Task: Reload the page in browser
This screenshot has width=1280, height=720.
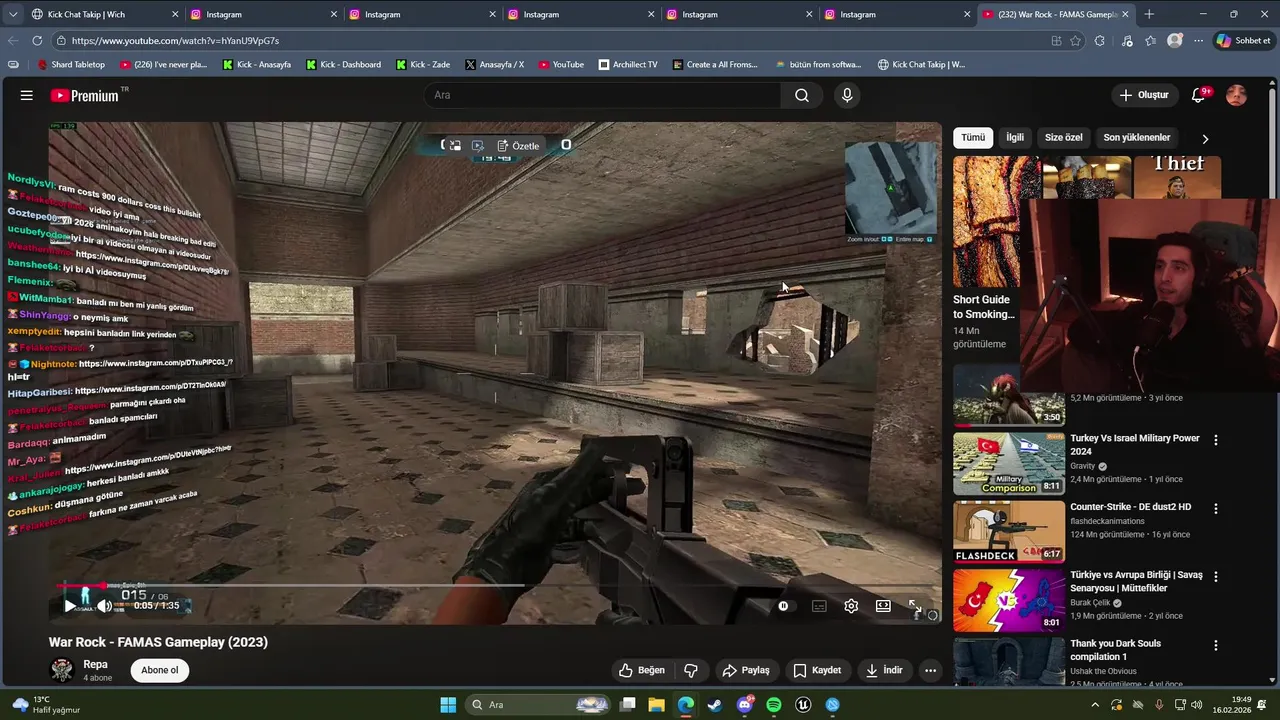Action: (x=37, y=41)
